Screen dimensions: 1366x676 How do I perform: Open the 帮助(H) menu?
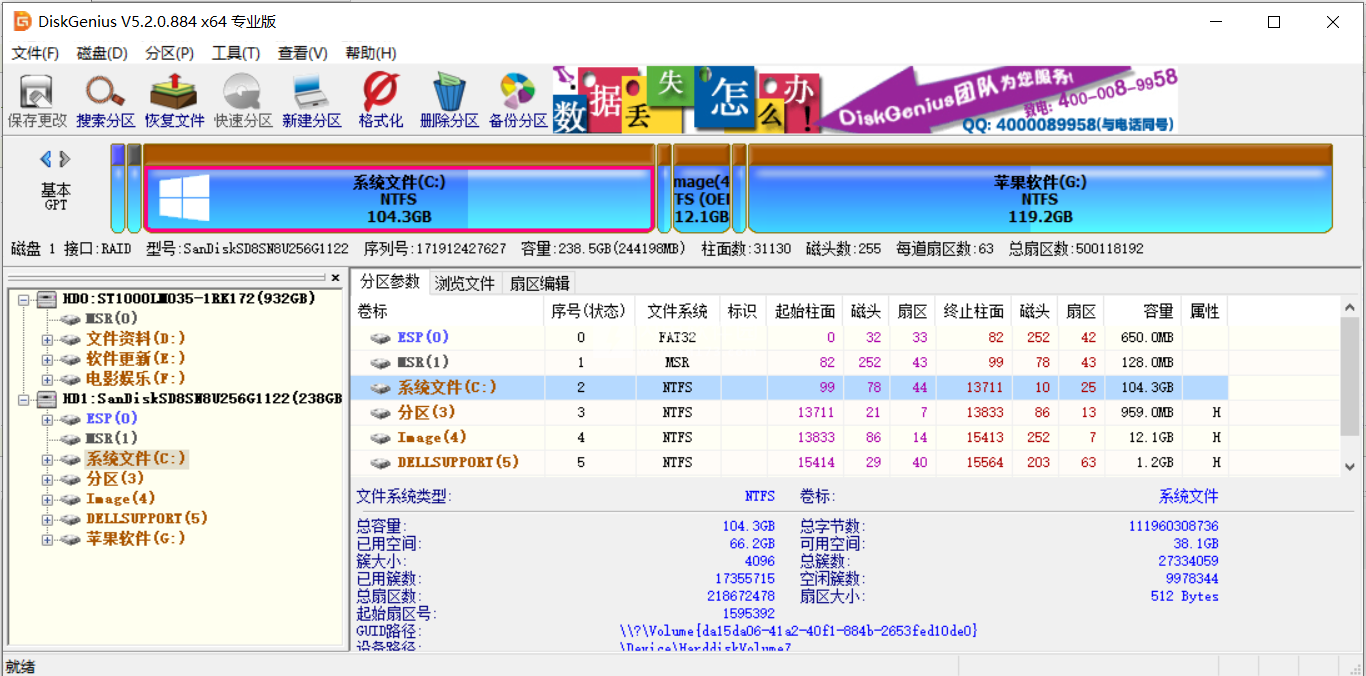point(371,53)
